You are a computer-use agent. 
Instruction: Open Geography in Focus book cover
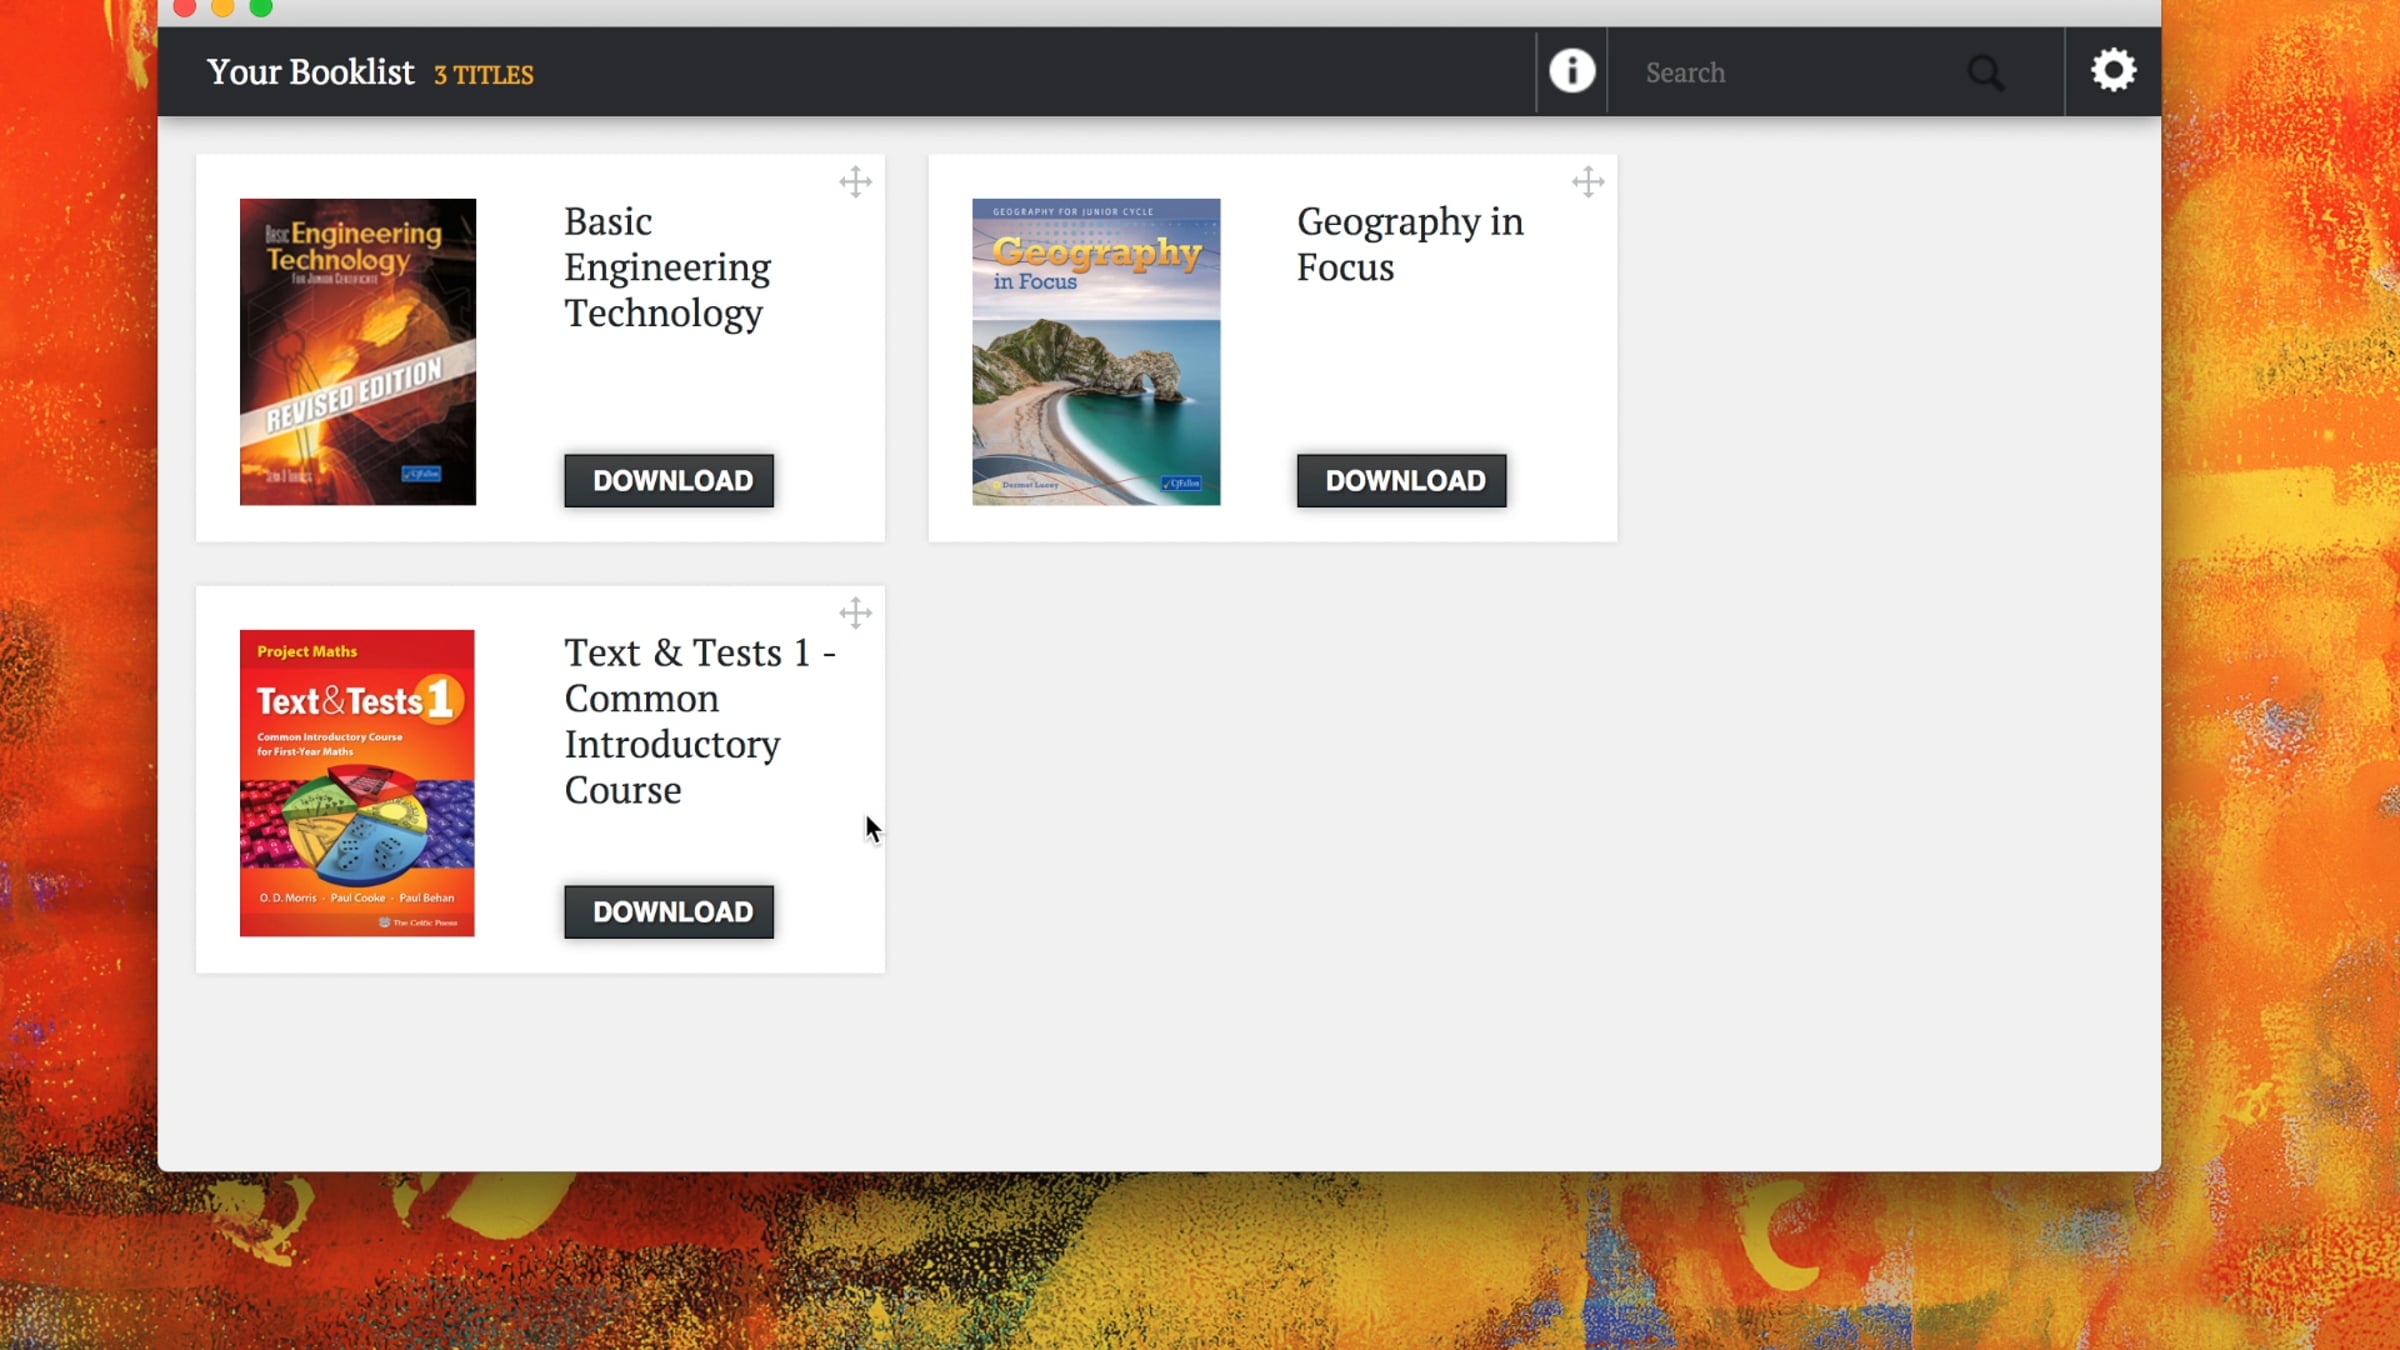pos(1096,352)
